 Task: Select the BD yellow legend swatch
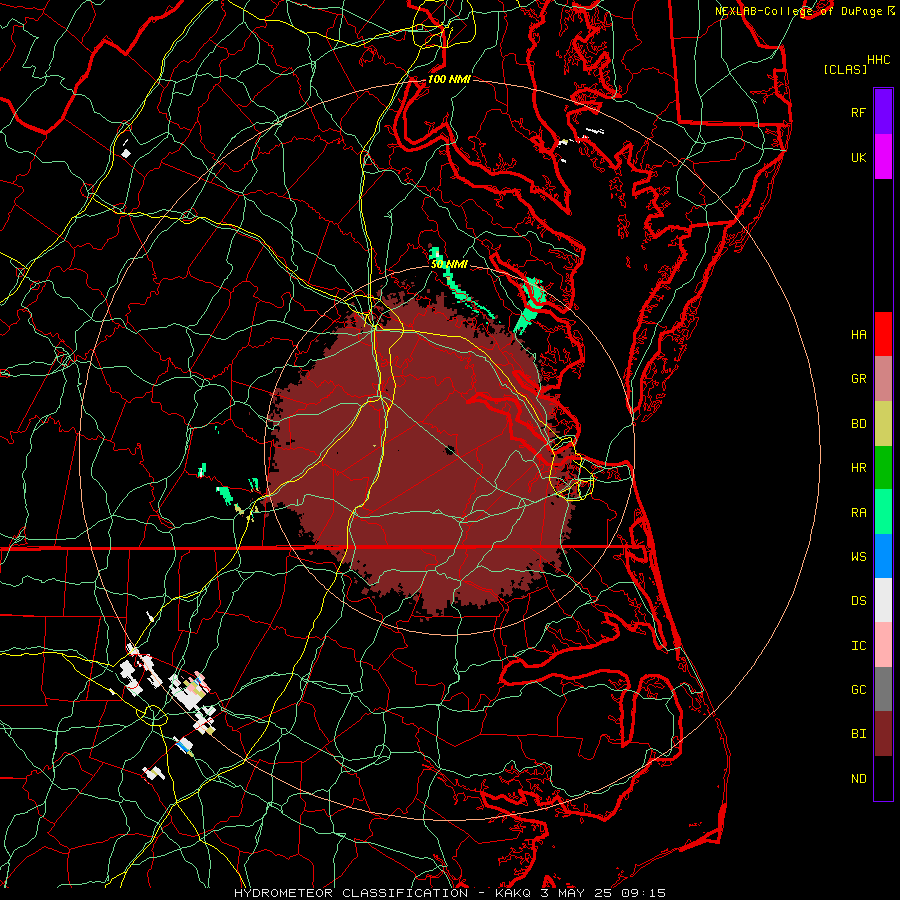click(883, 423)
